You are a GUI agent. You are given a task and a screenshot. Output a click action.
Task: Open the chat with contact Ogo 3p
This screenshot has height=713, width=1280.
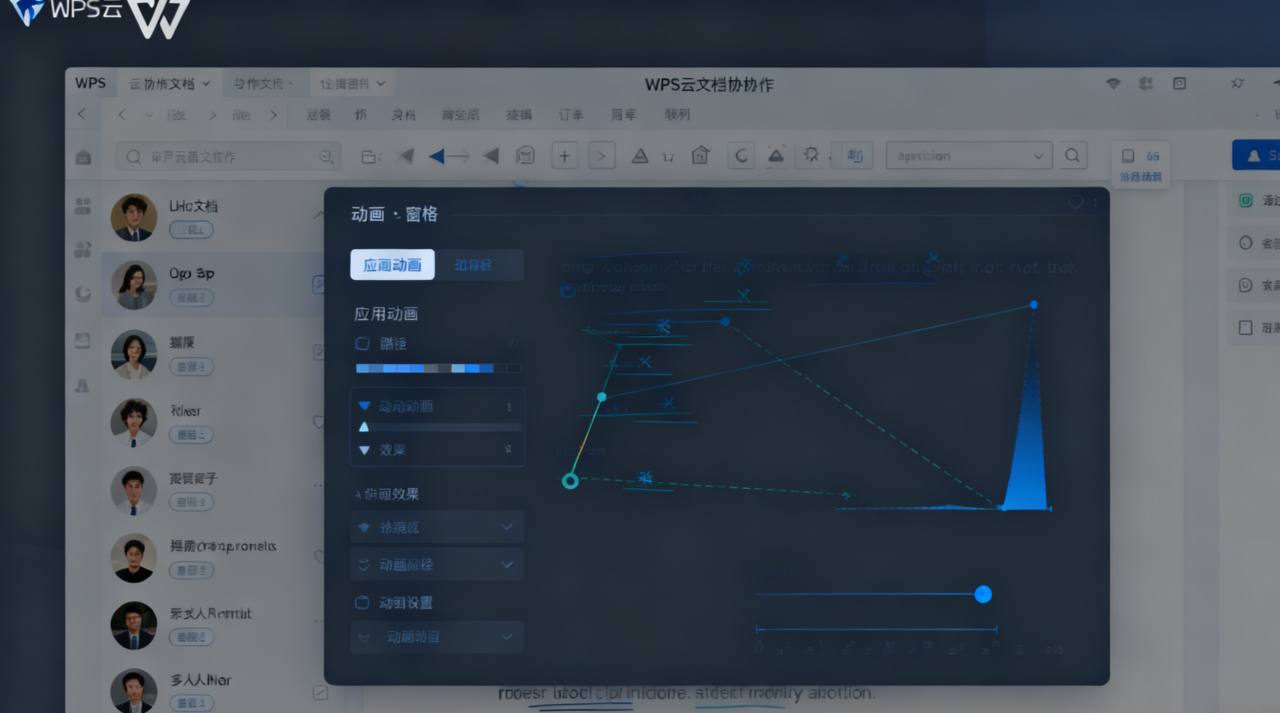coord(200,284)
